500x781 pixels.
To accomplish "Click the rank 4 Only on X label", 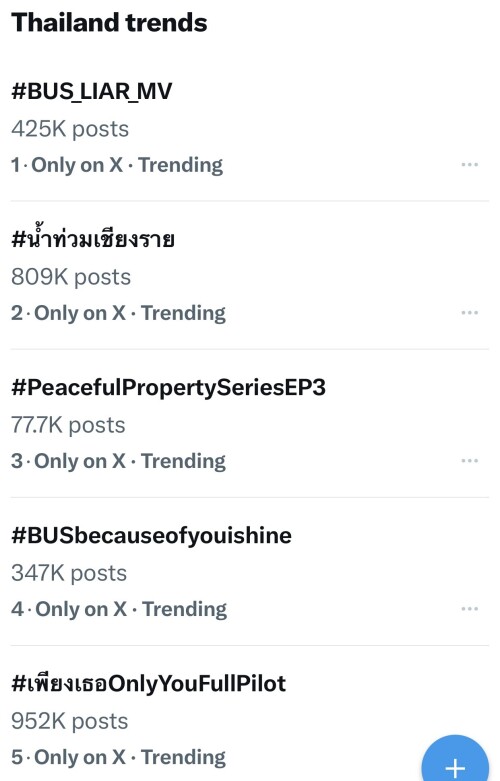I will (81, 609).
